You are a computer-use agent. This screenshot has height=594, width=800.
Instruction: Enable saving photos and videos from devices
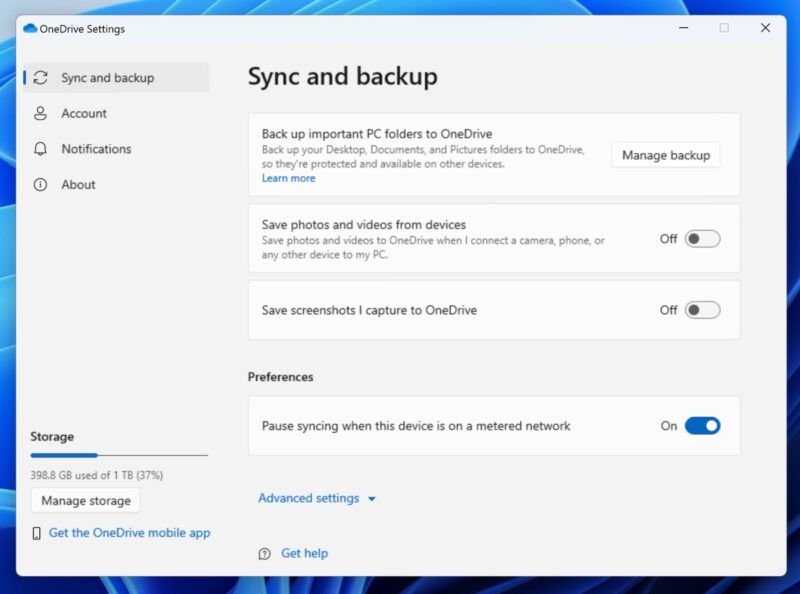tap(701, 238)
